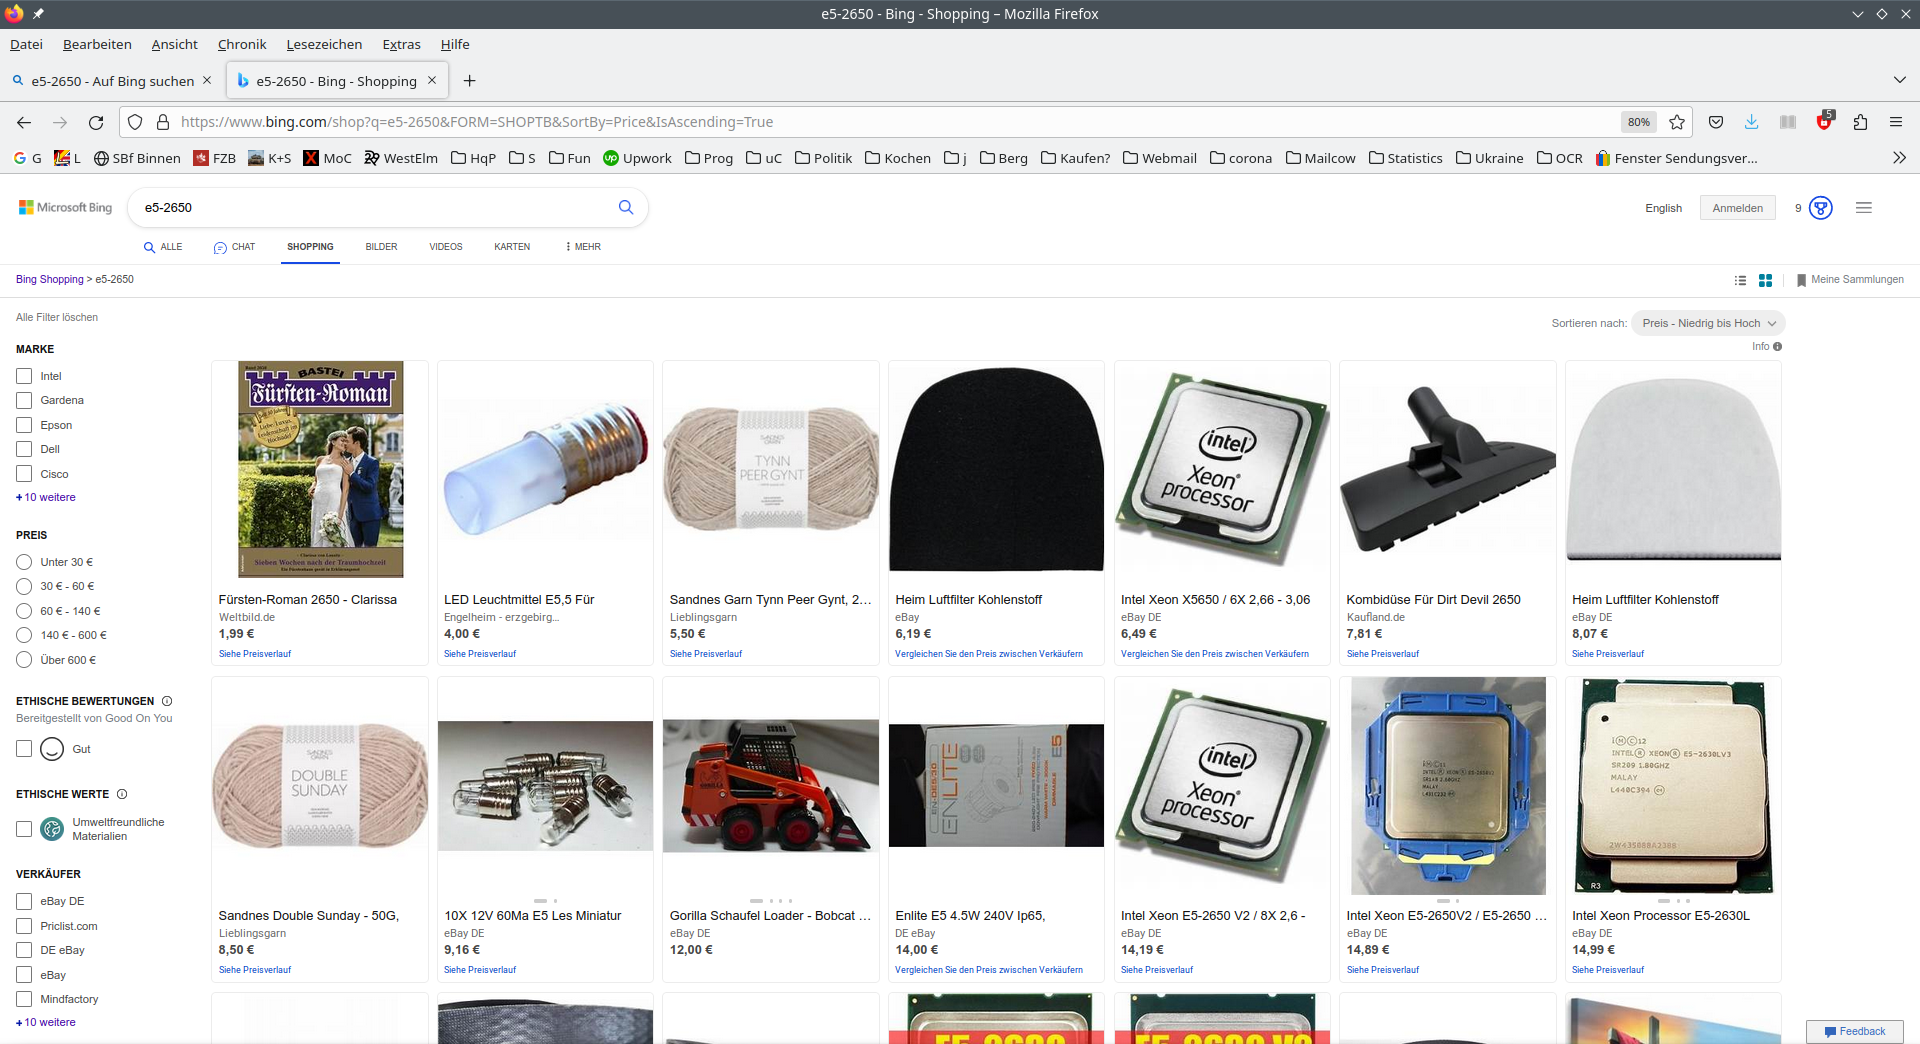Screen dimensions: 1920x1044
Task: Click the Anmelden sign-in button
Action: (x=1737, y=208)
